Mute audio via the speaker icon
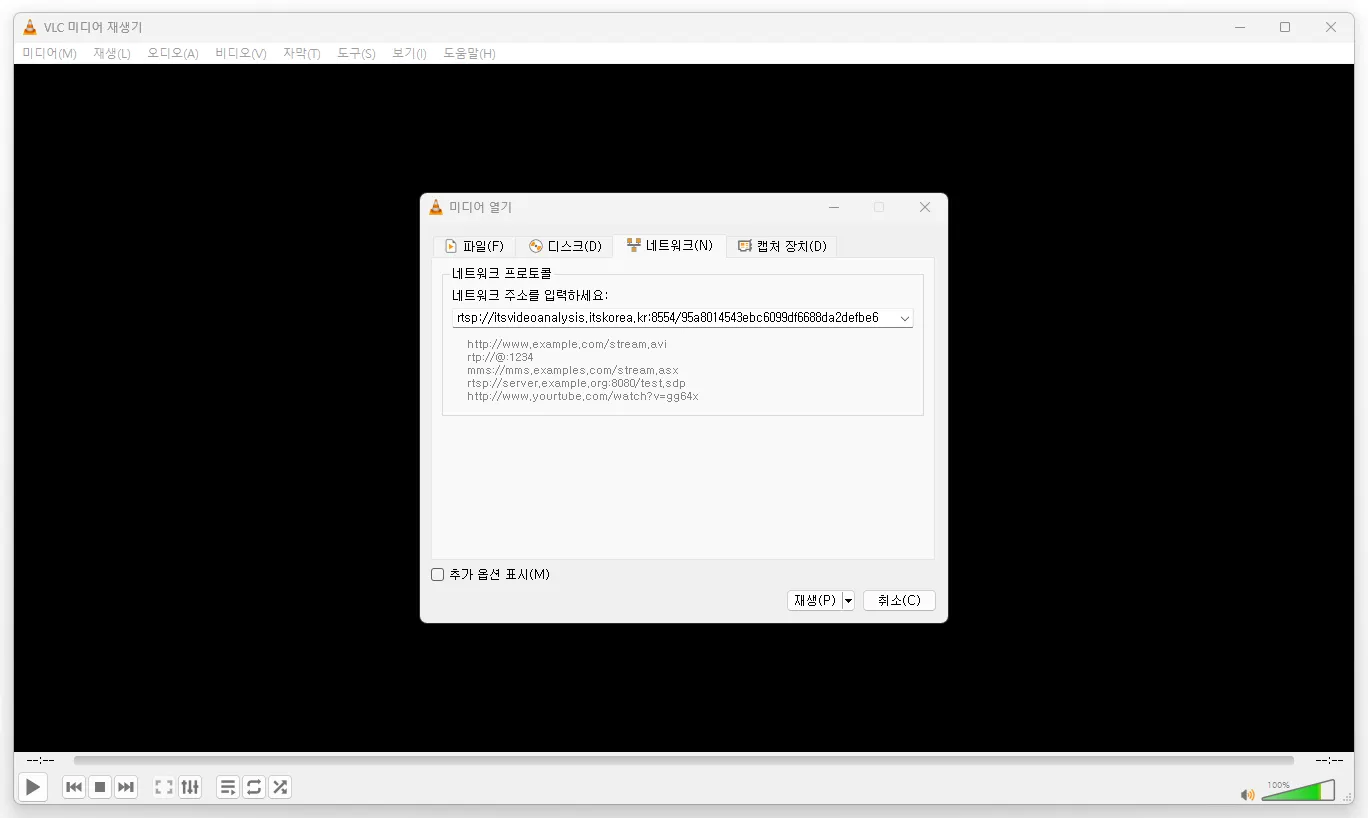This screenshot has height=818, width=1368. pos(1247,795)
